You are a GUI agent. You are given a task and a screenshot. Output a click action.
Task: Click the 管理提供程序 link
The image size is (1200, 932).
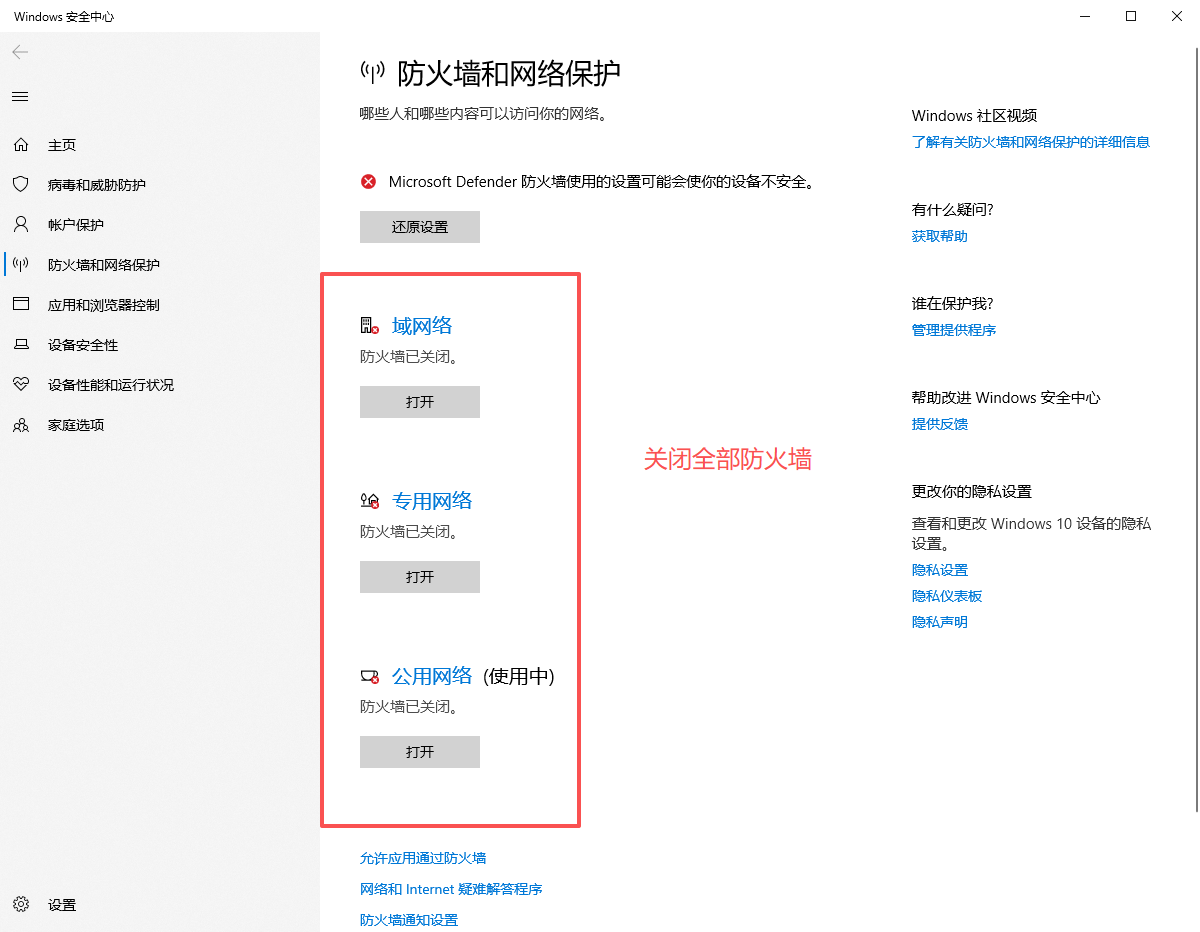954,330
